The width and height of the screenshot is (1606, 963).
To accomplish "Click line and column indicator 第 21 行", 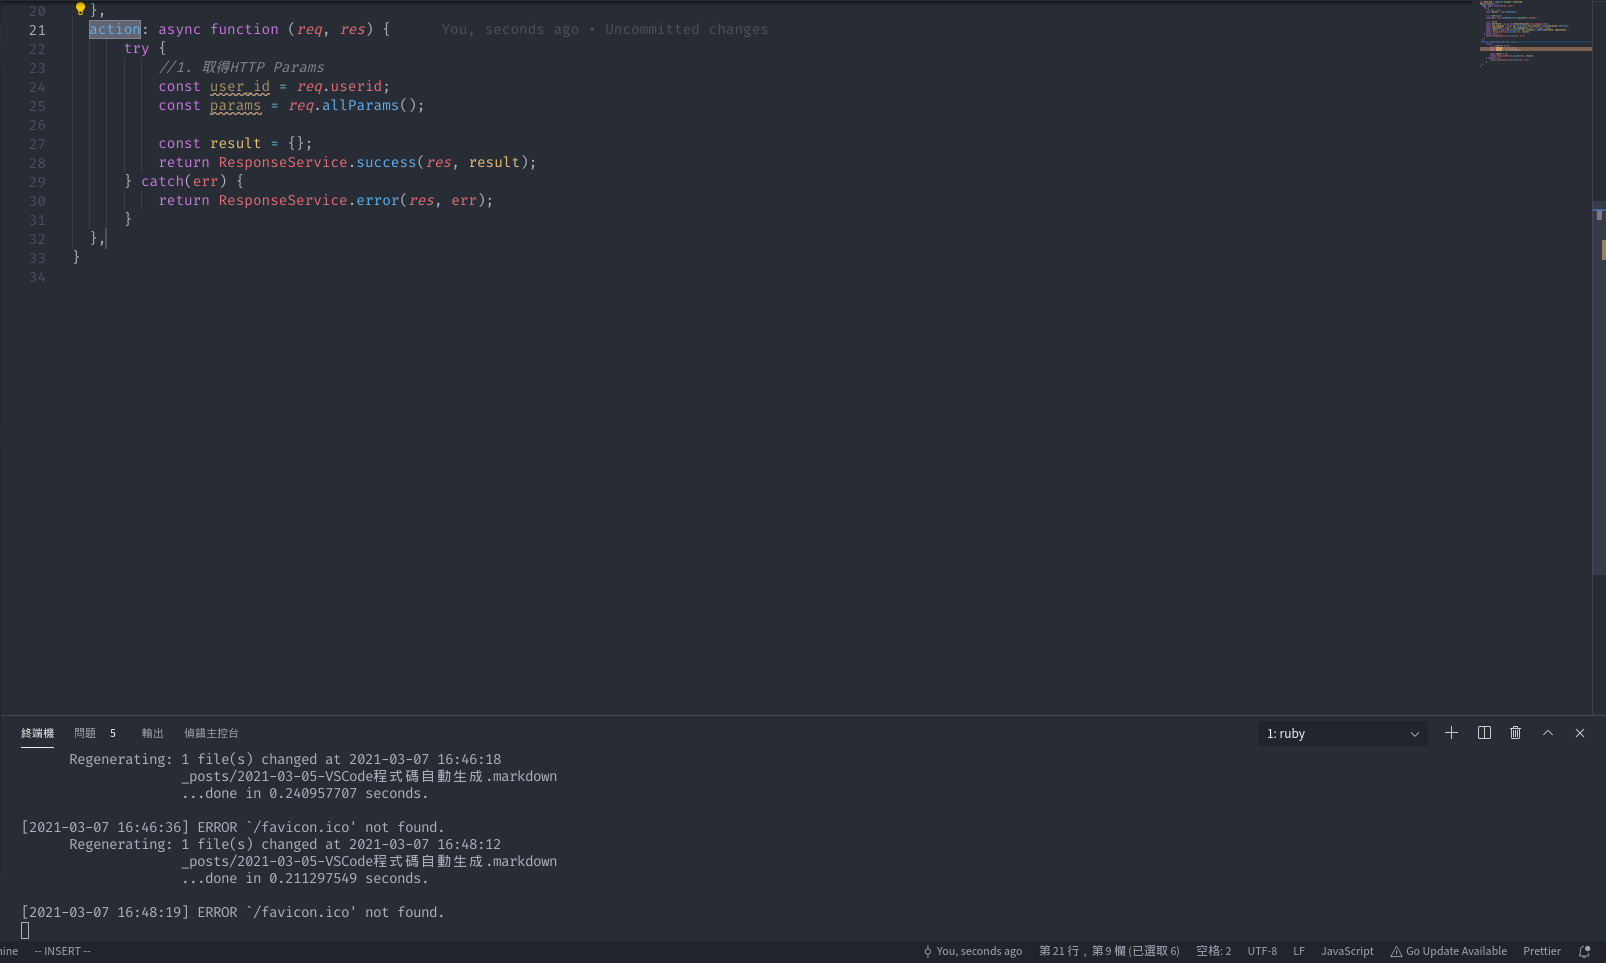I will click(1109, 952).
